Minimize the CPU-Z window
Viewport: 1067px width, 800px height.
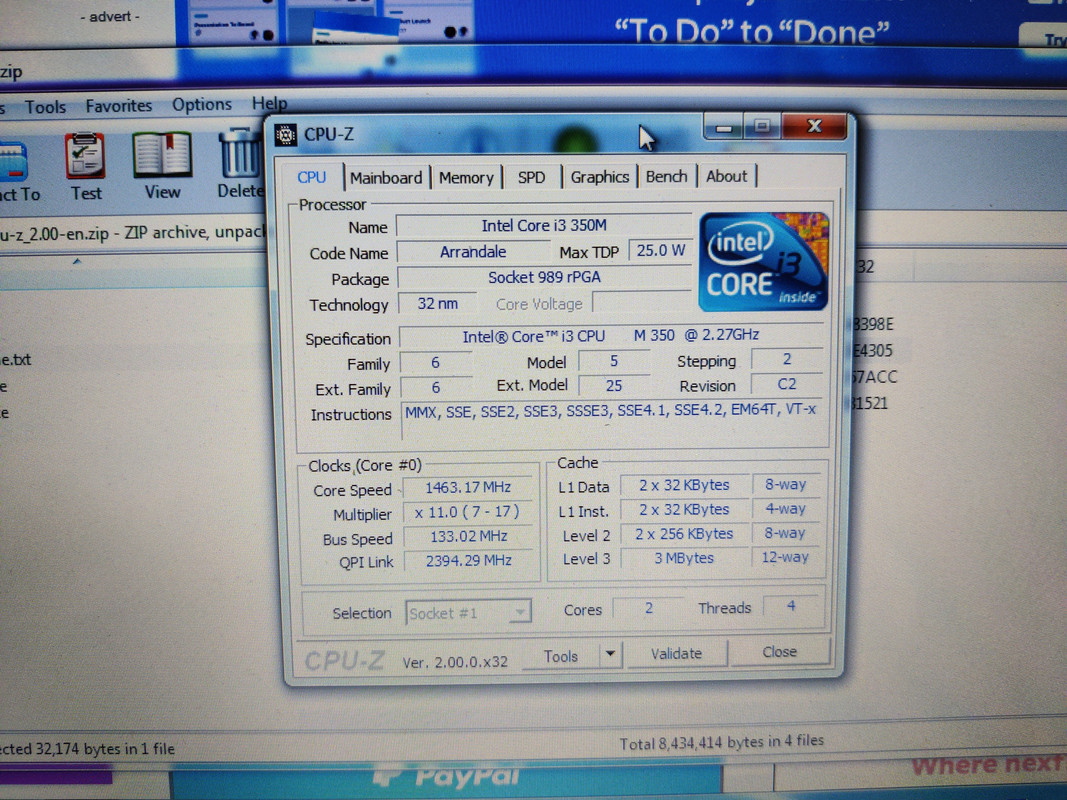(x=723, y=127)
